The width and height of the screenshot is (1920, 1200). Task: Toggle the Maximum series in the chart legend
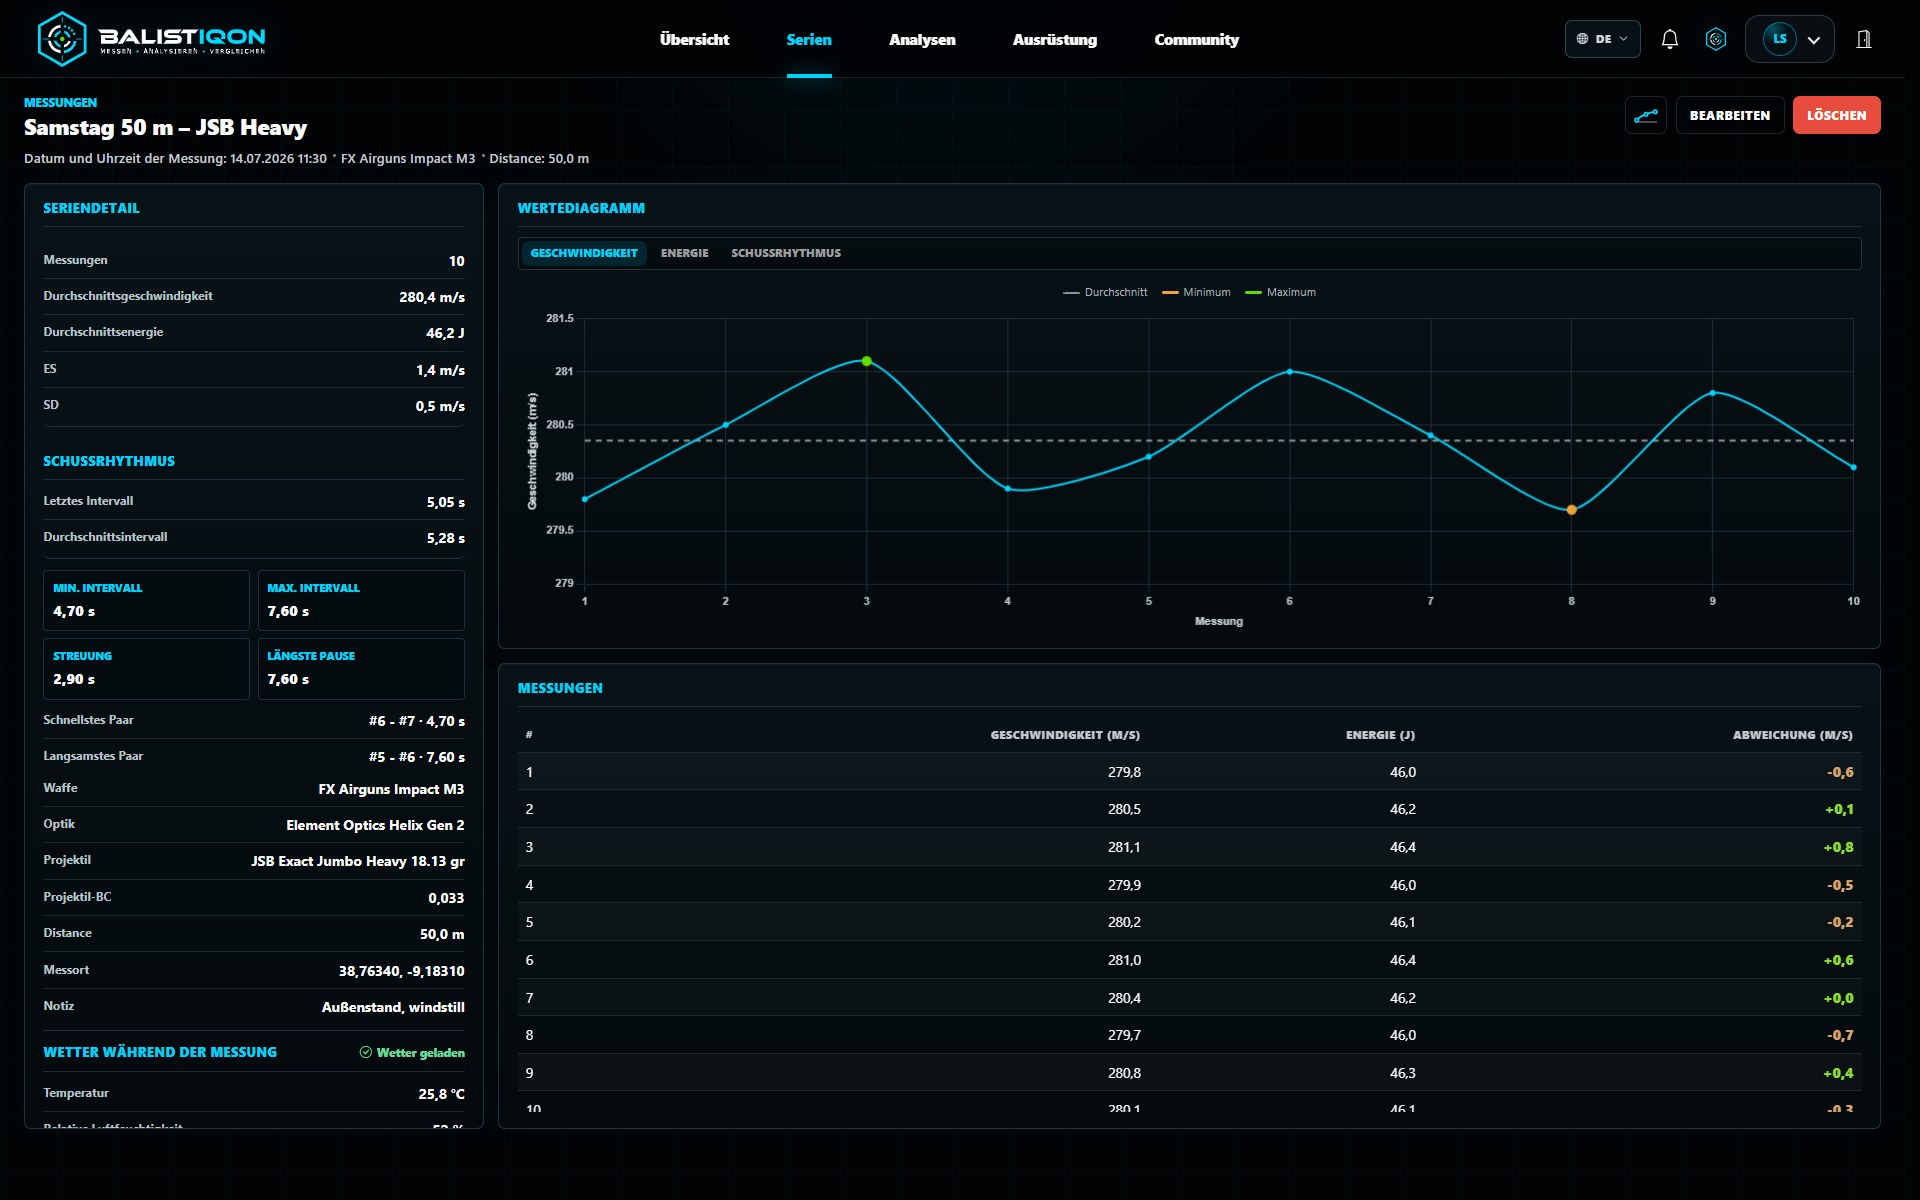click(1280, 292)
